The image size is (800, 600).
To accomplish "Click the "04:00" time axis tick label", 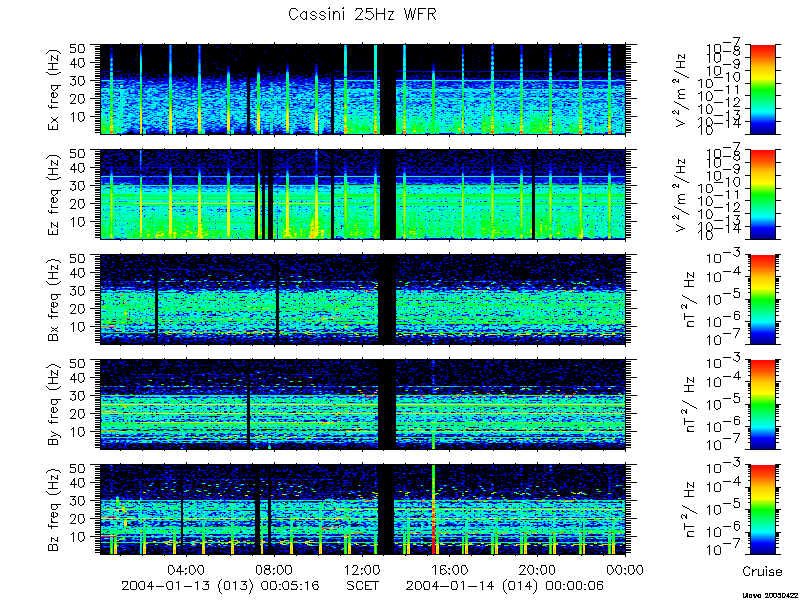I will (x=187, y=569).
